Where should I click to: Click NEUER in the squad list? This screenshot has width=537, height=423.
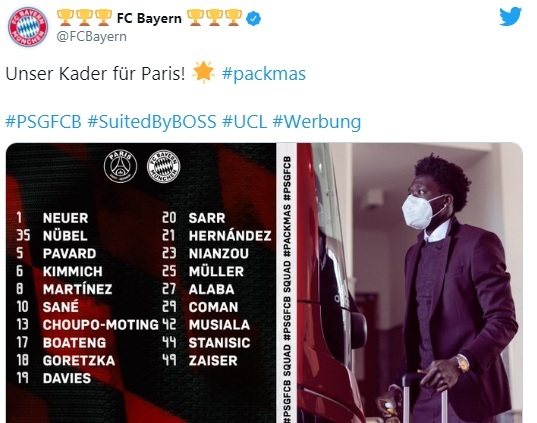65,218
